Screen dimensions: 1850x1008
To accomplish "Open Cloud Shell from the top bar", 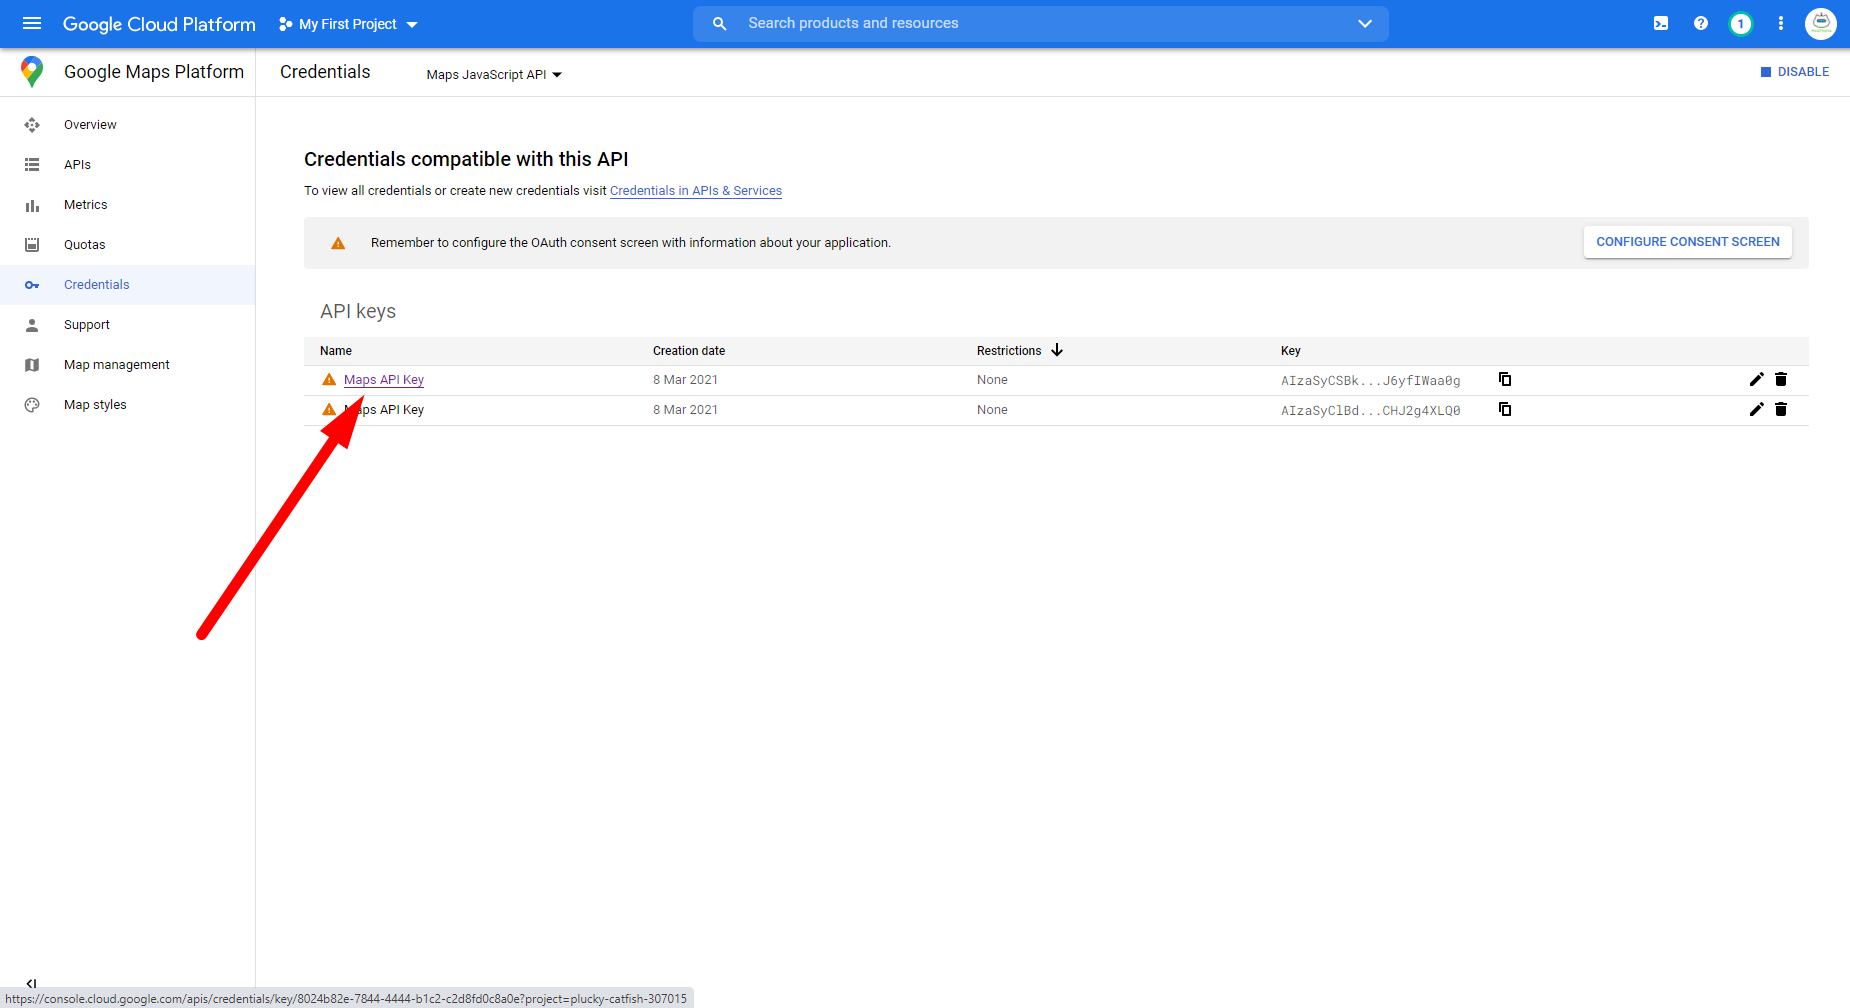I will tap(1661, 24).
